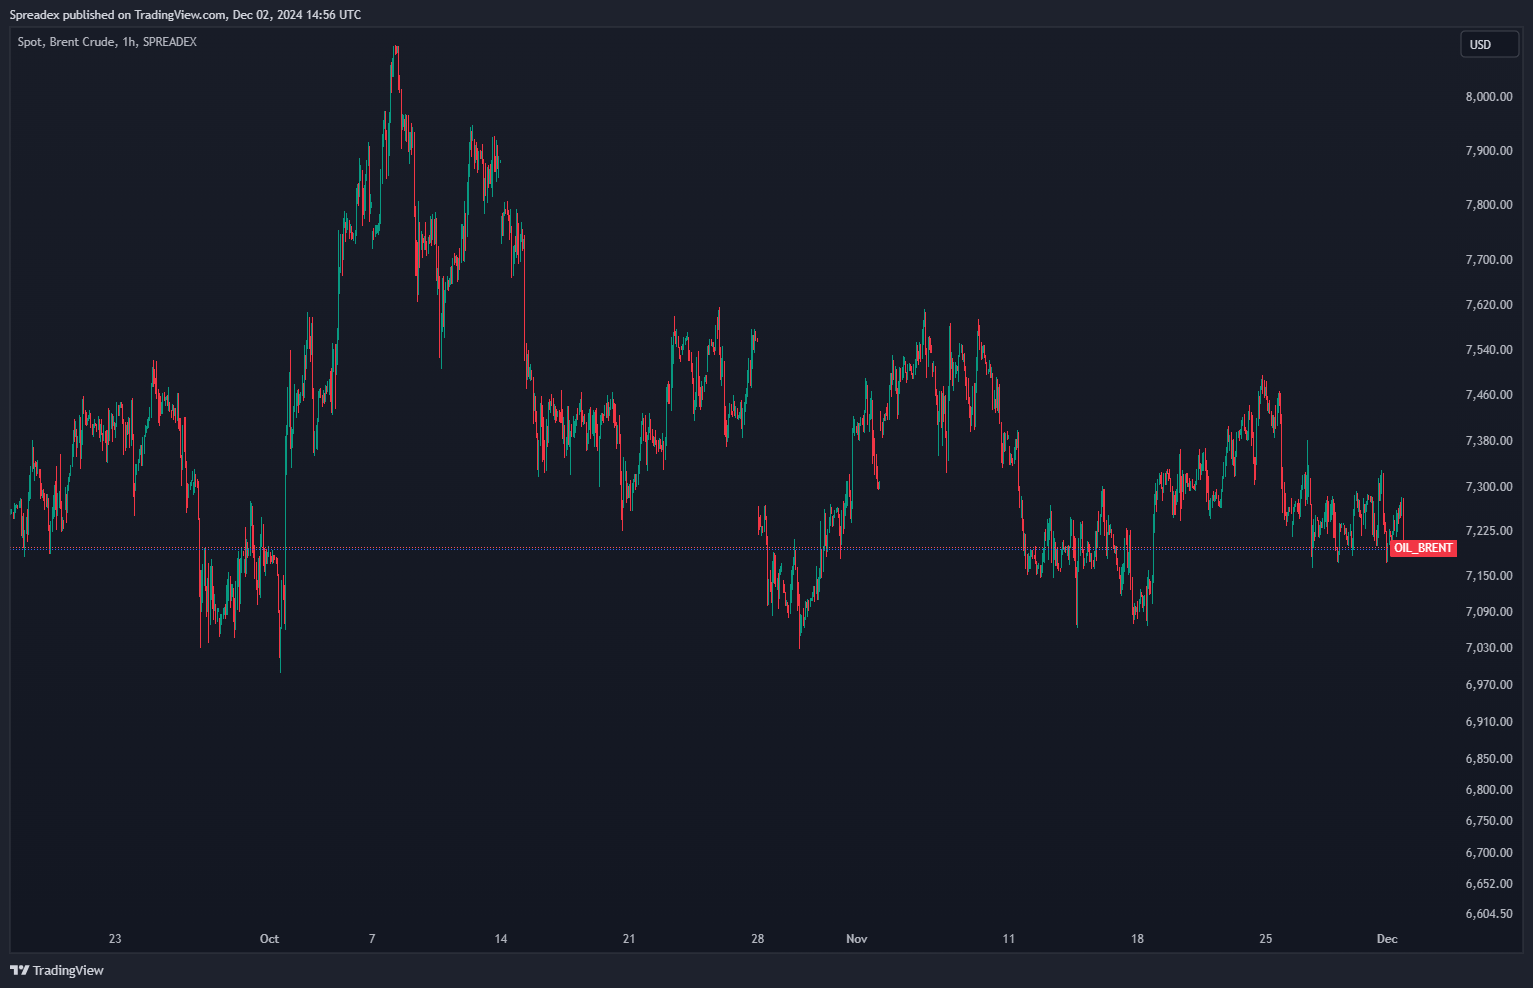
Task: Click the 28 date label on time axis
Action: (758, 939)
